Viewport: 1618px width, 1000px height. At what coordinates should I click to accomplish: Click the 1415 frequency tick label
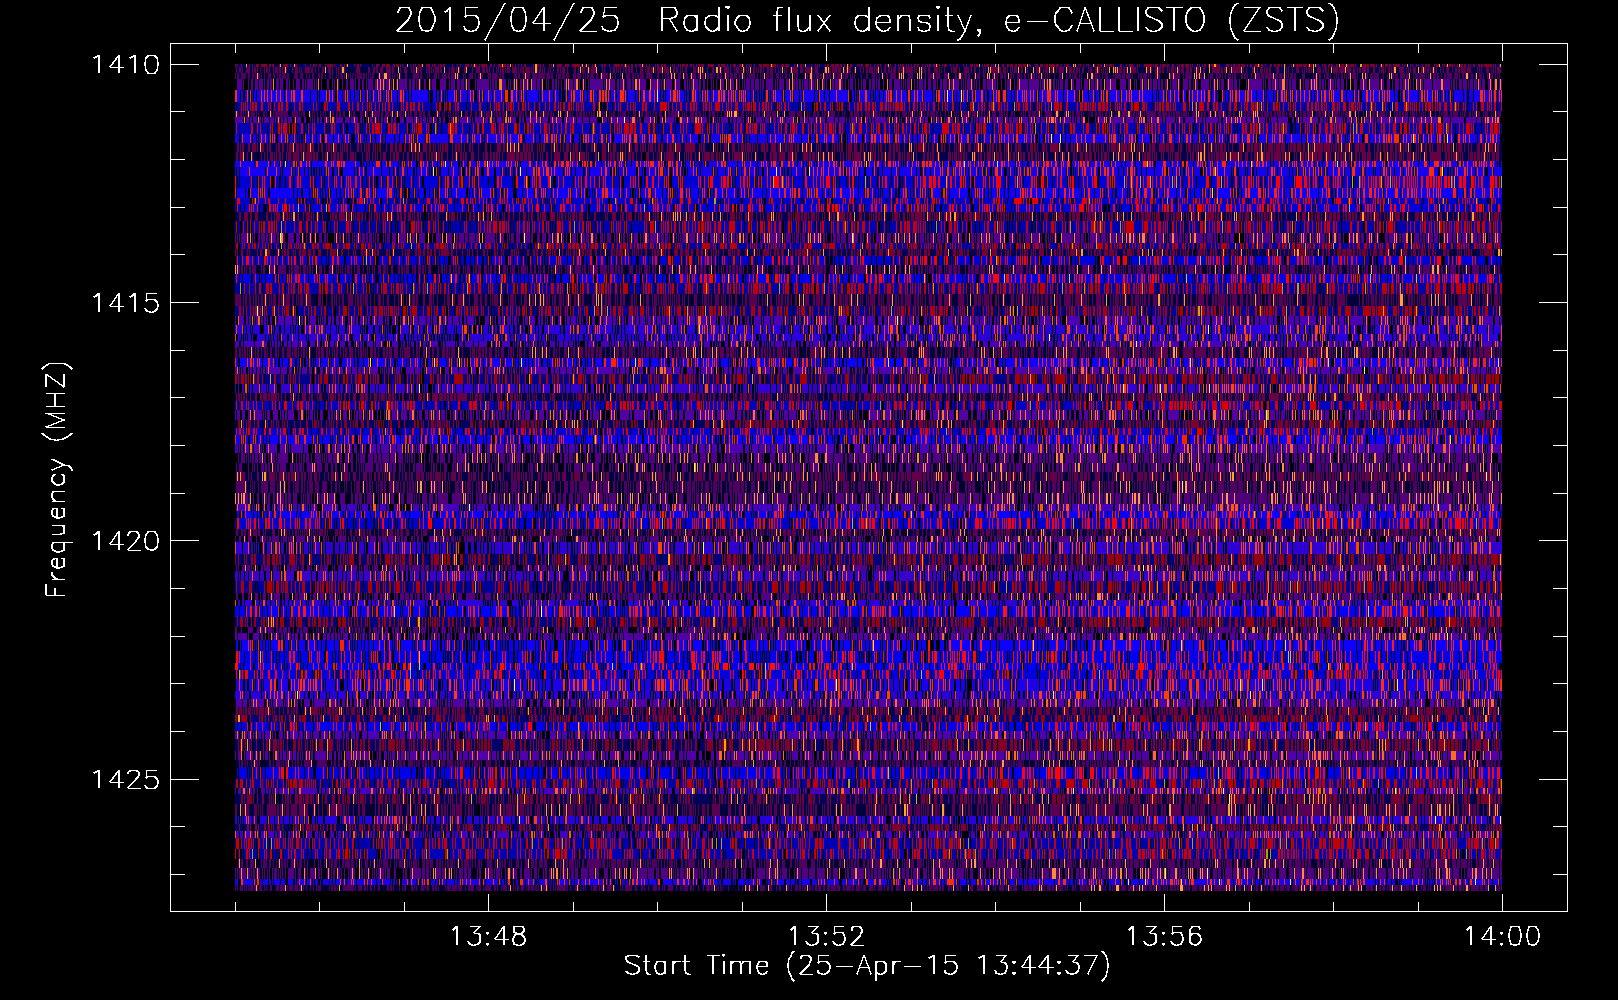(x=125, y=303)
